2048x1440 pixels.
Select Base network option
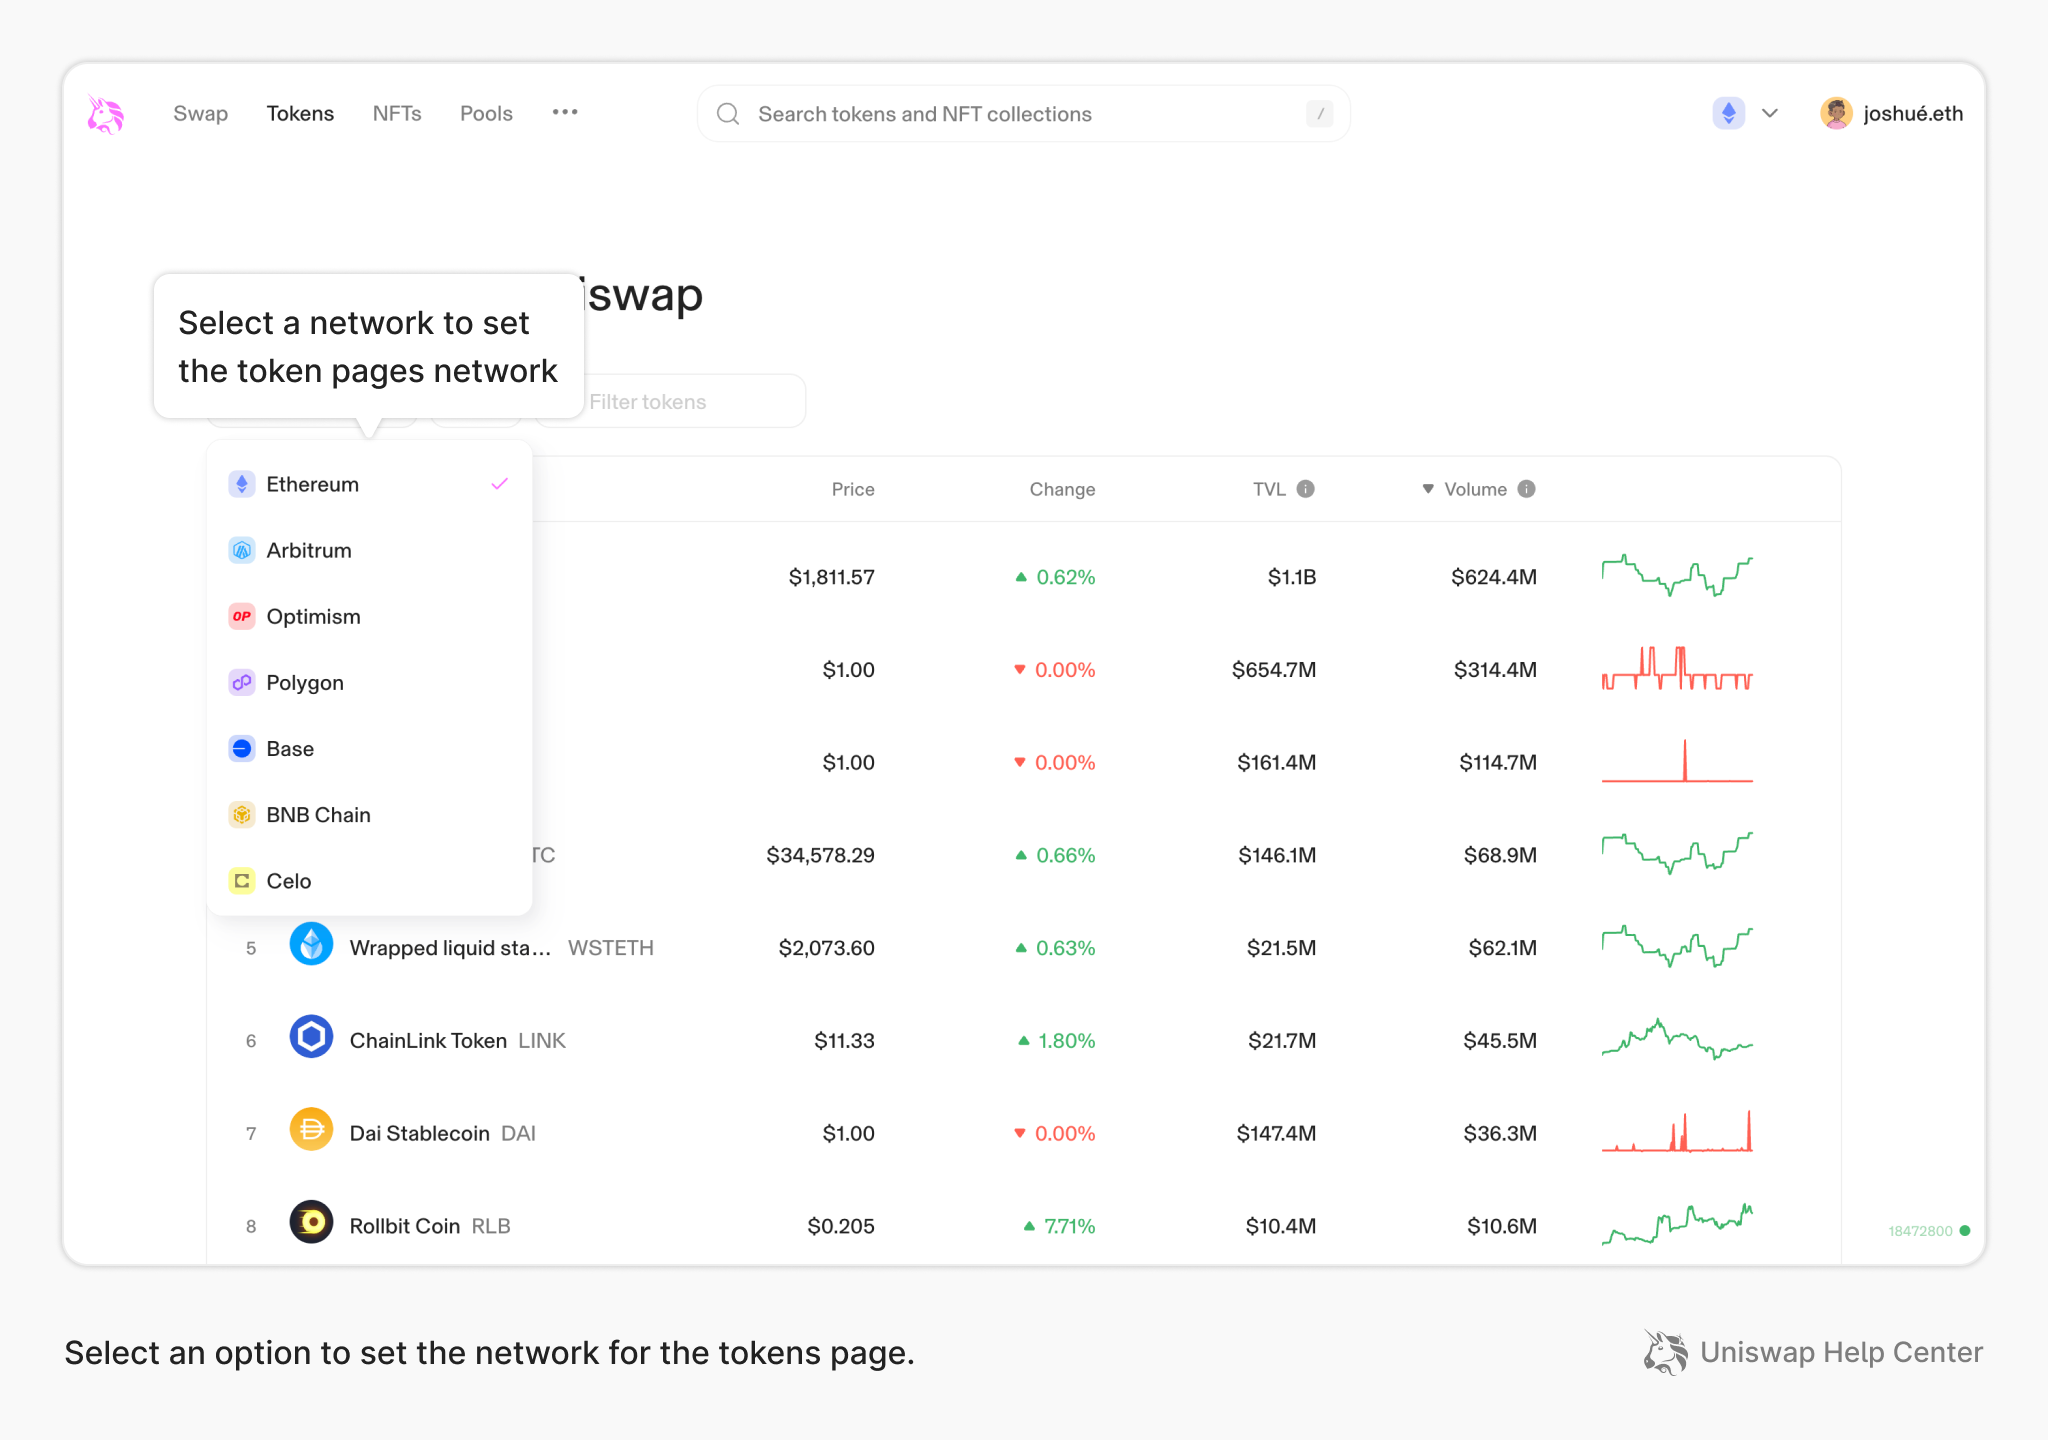click(369, 749)
